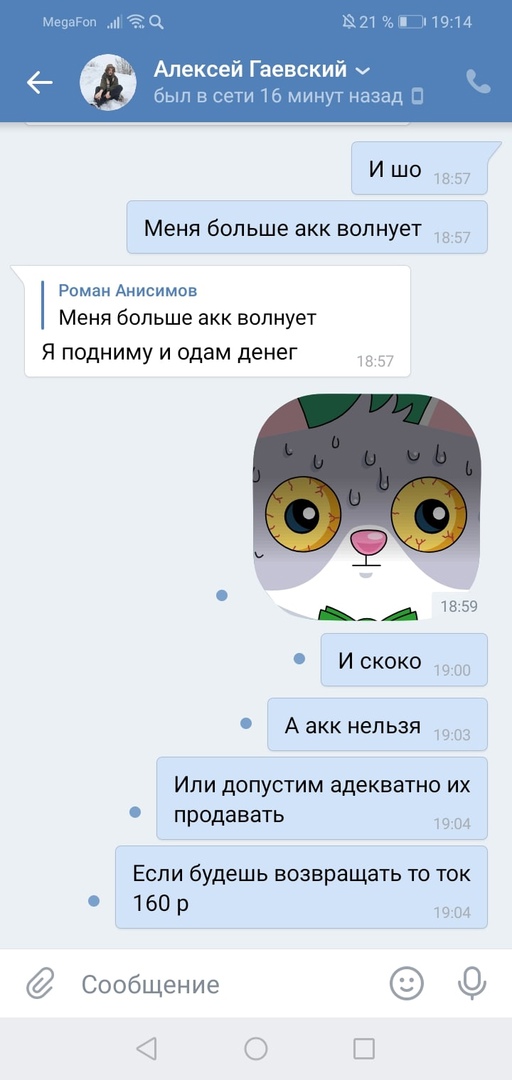Screen dimensions: 512x1080
Task: Open the emoji and sticker picker
Action: point(407,983)
